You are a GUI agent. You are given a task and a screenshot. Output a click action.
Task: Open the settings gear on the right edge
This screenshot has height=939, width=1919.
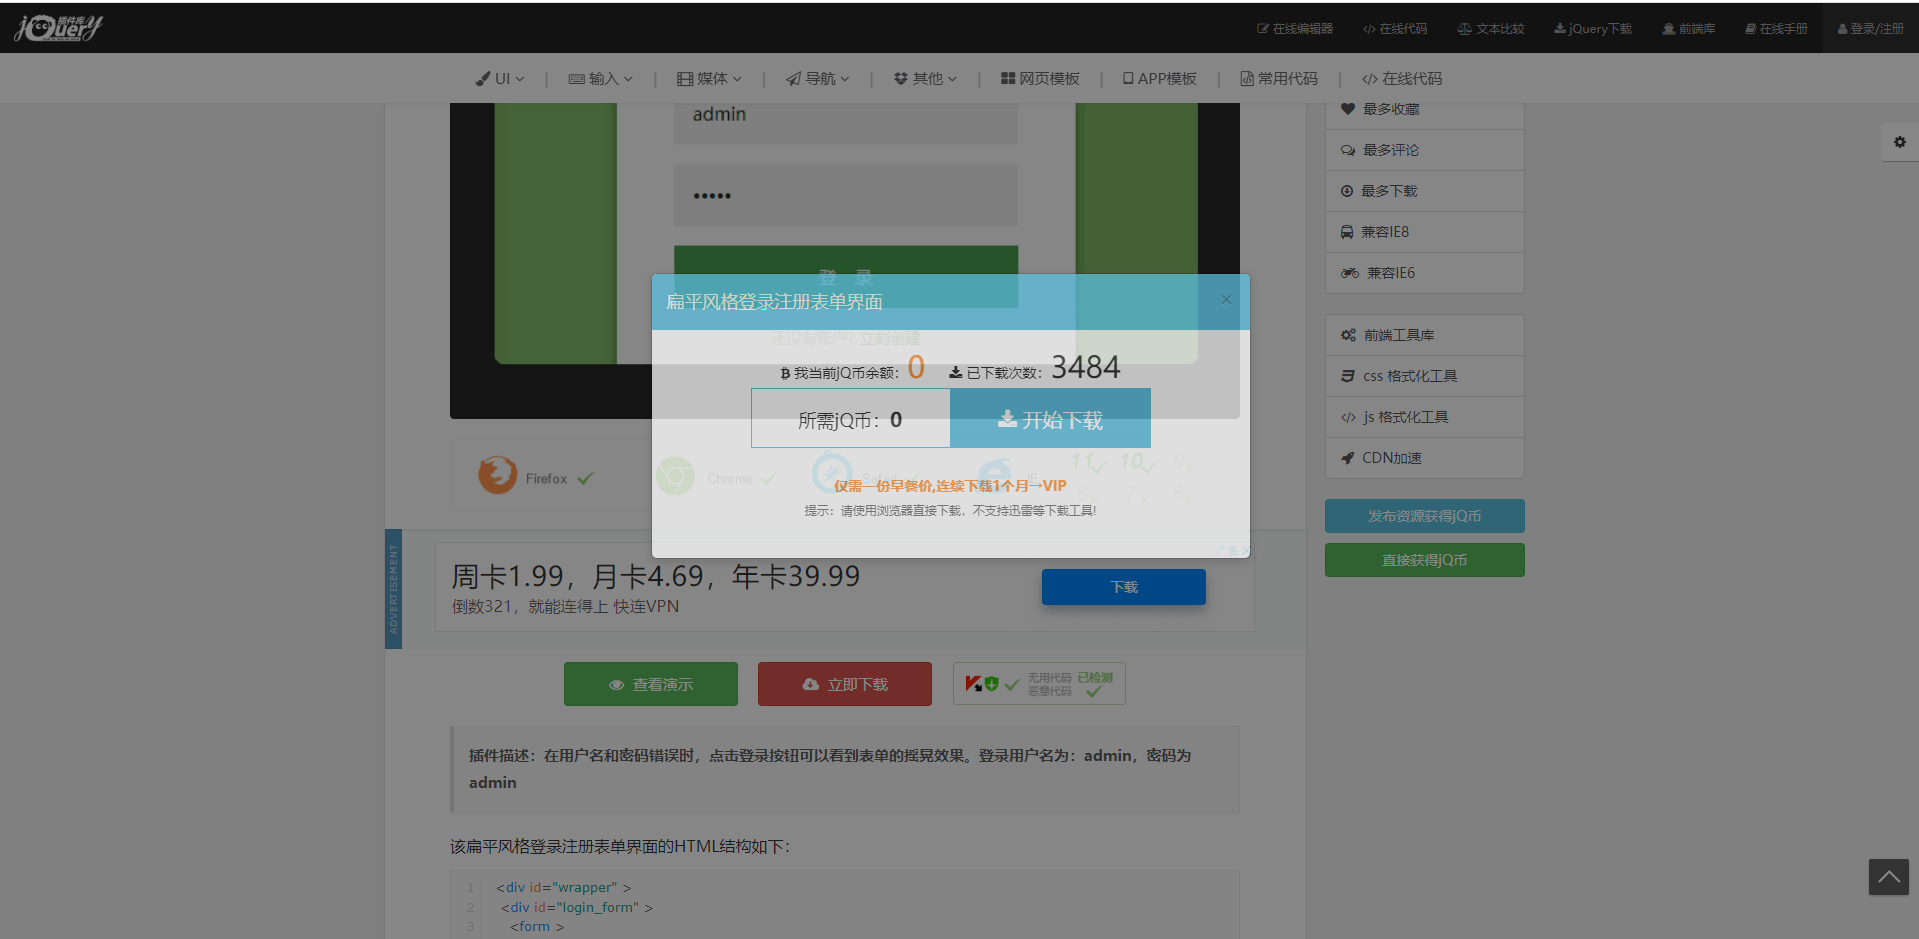coord(1900,142)
